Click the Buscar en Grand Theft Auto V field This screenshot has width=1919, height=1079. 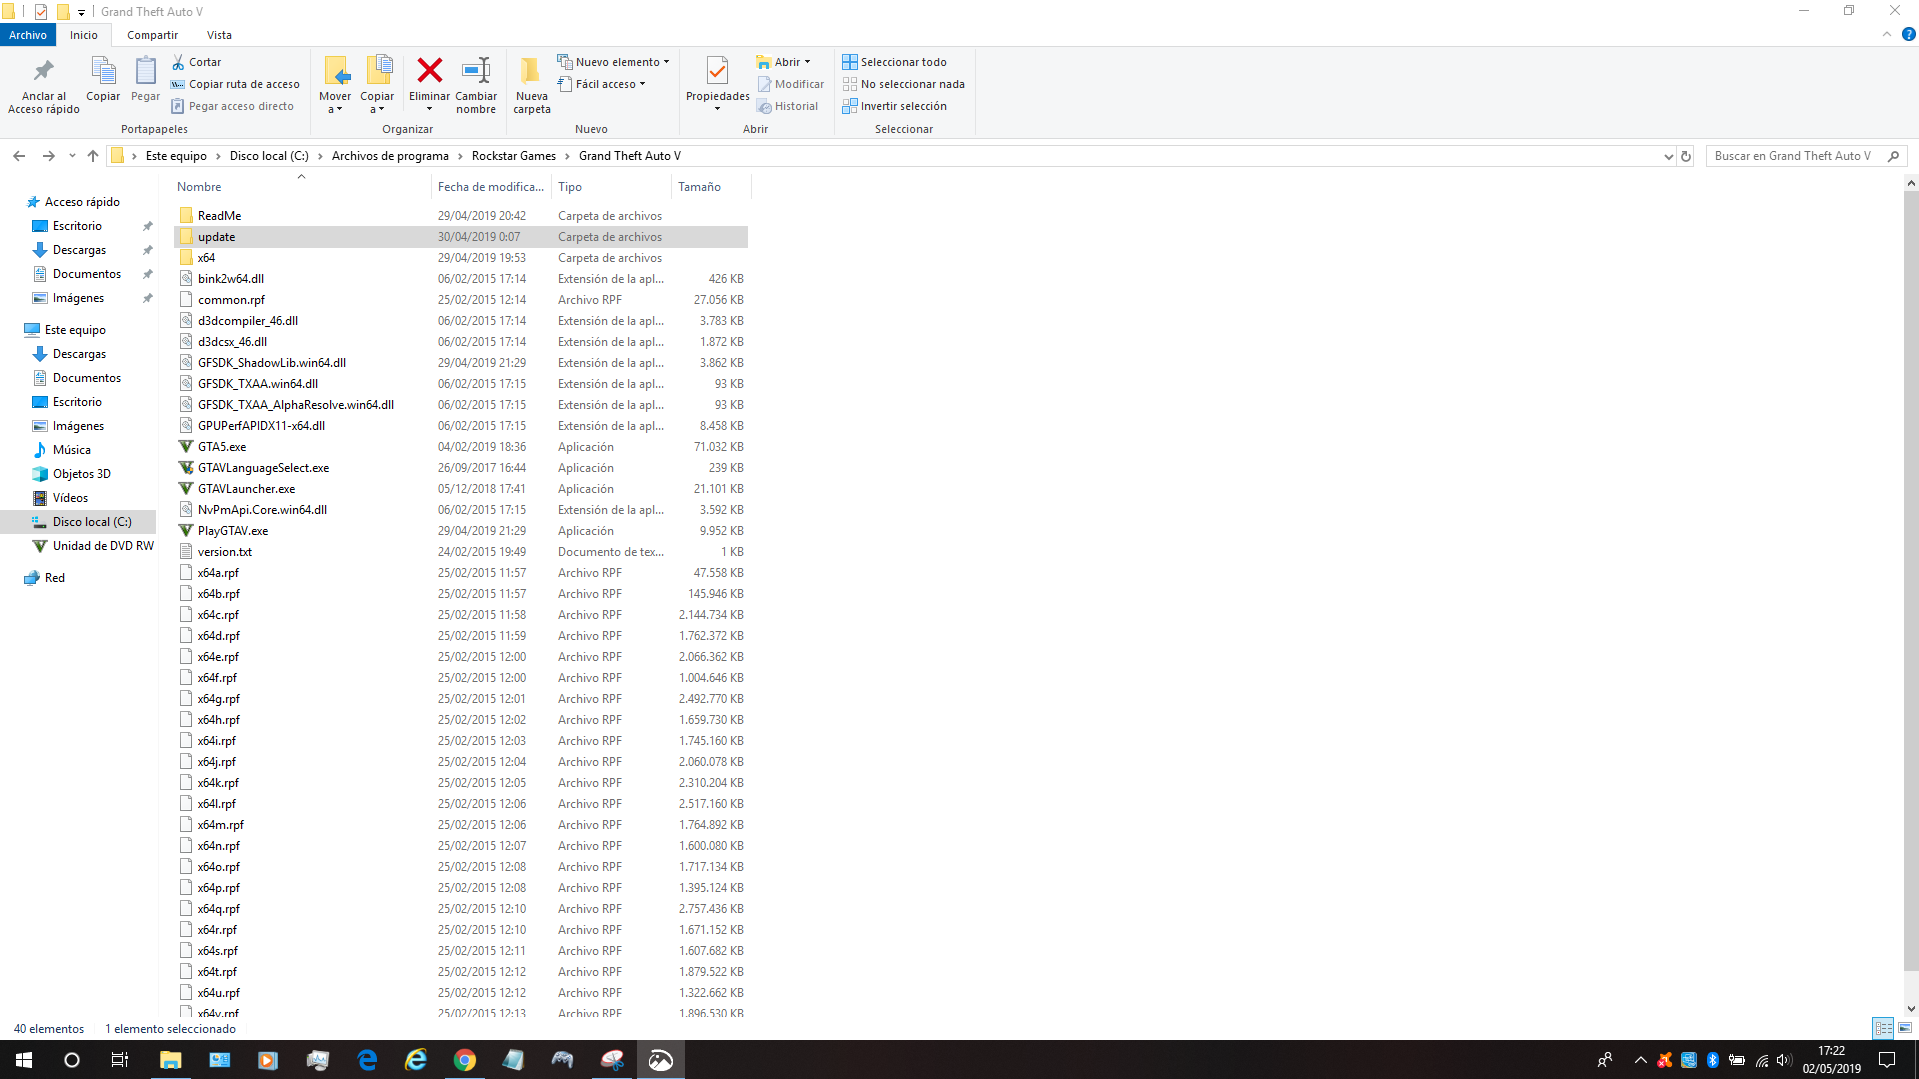click(1806, 156)
